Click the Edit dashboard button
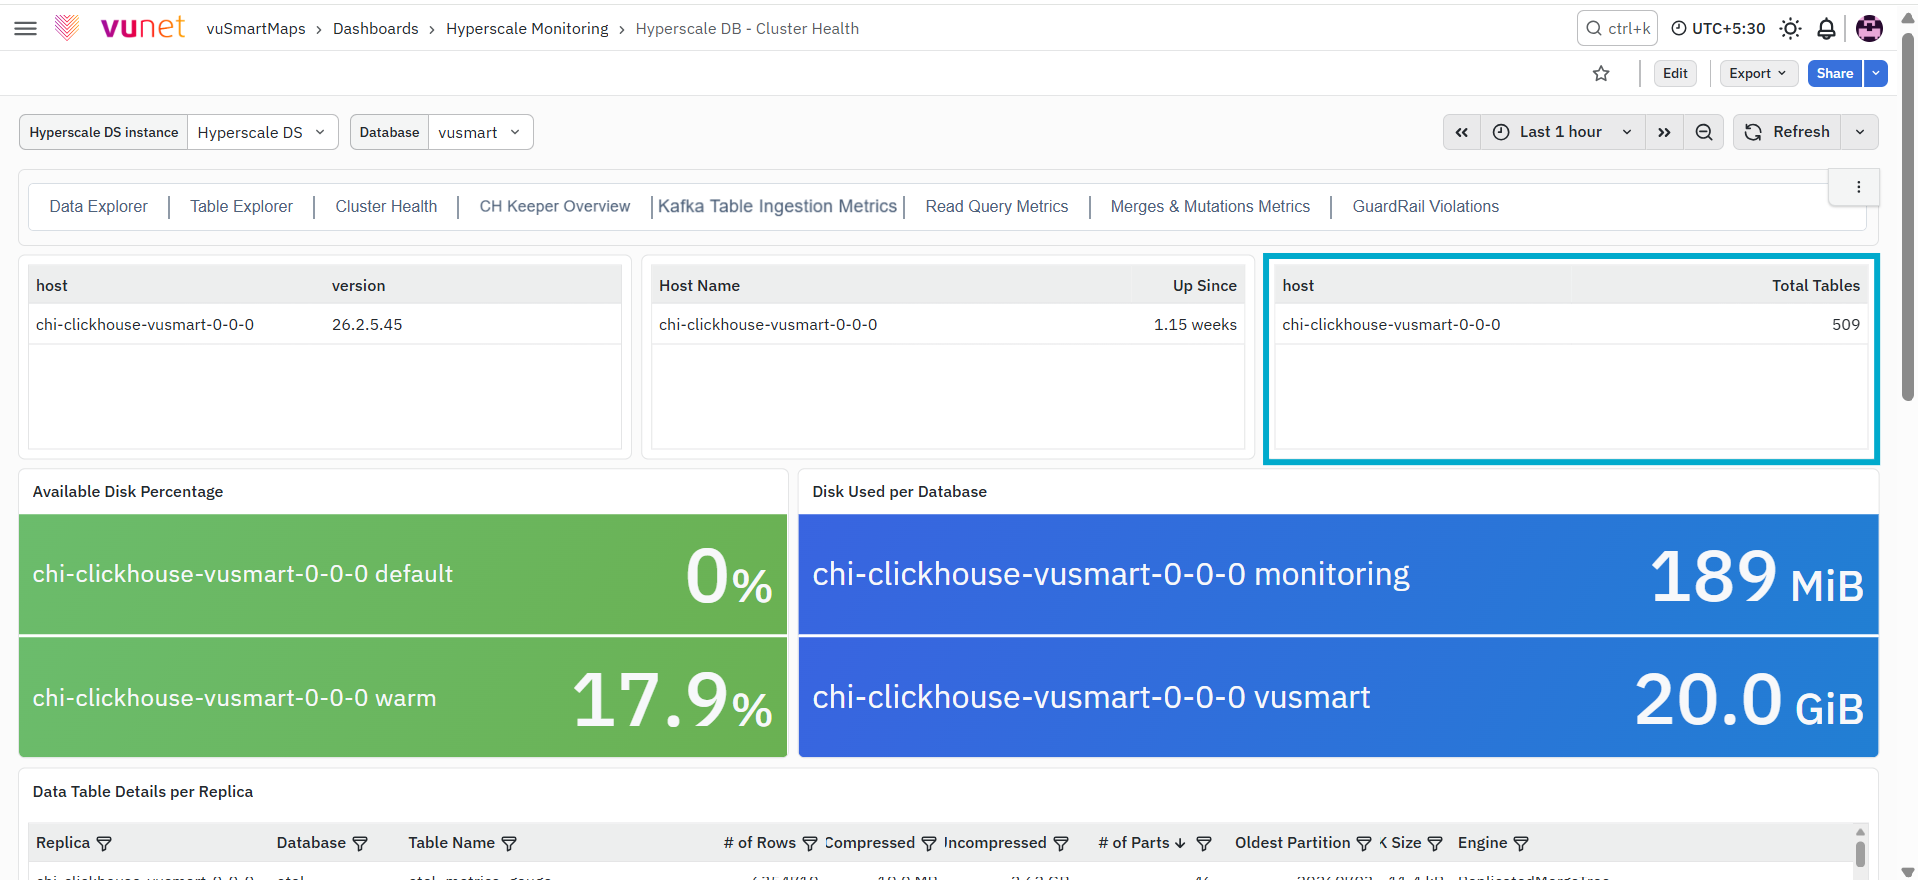Image resolution: width=1918 pixels, height=880 pixels. coord(1675,73)
